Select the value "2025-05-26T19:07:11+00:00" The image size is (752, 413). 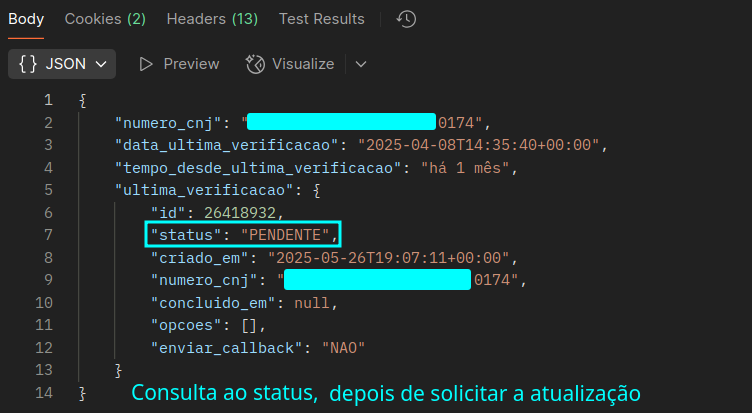pyautogui.click(x=388, y=258)
